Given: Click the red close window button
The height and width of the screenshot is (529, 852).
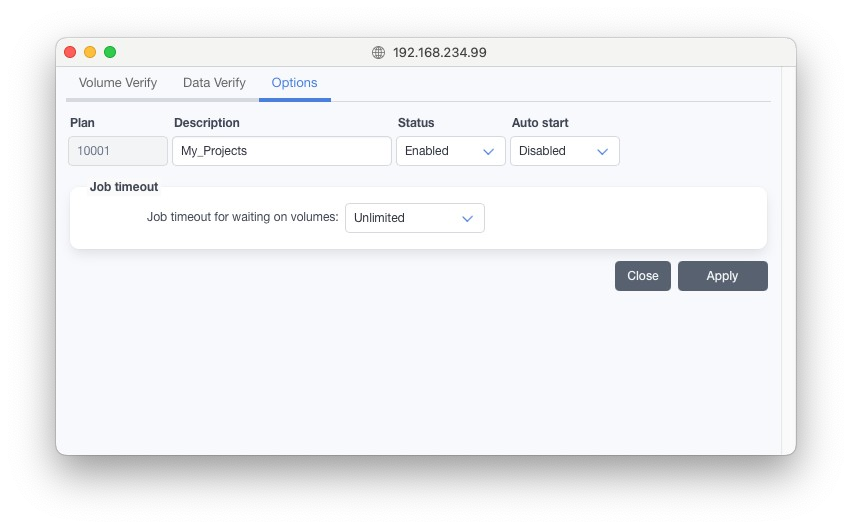Looking at the screenshot, I should (x=70, y=52).
